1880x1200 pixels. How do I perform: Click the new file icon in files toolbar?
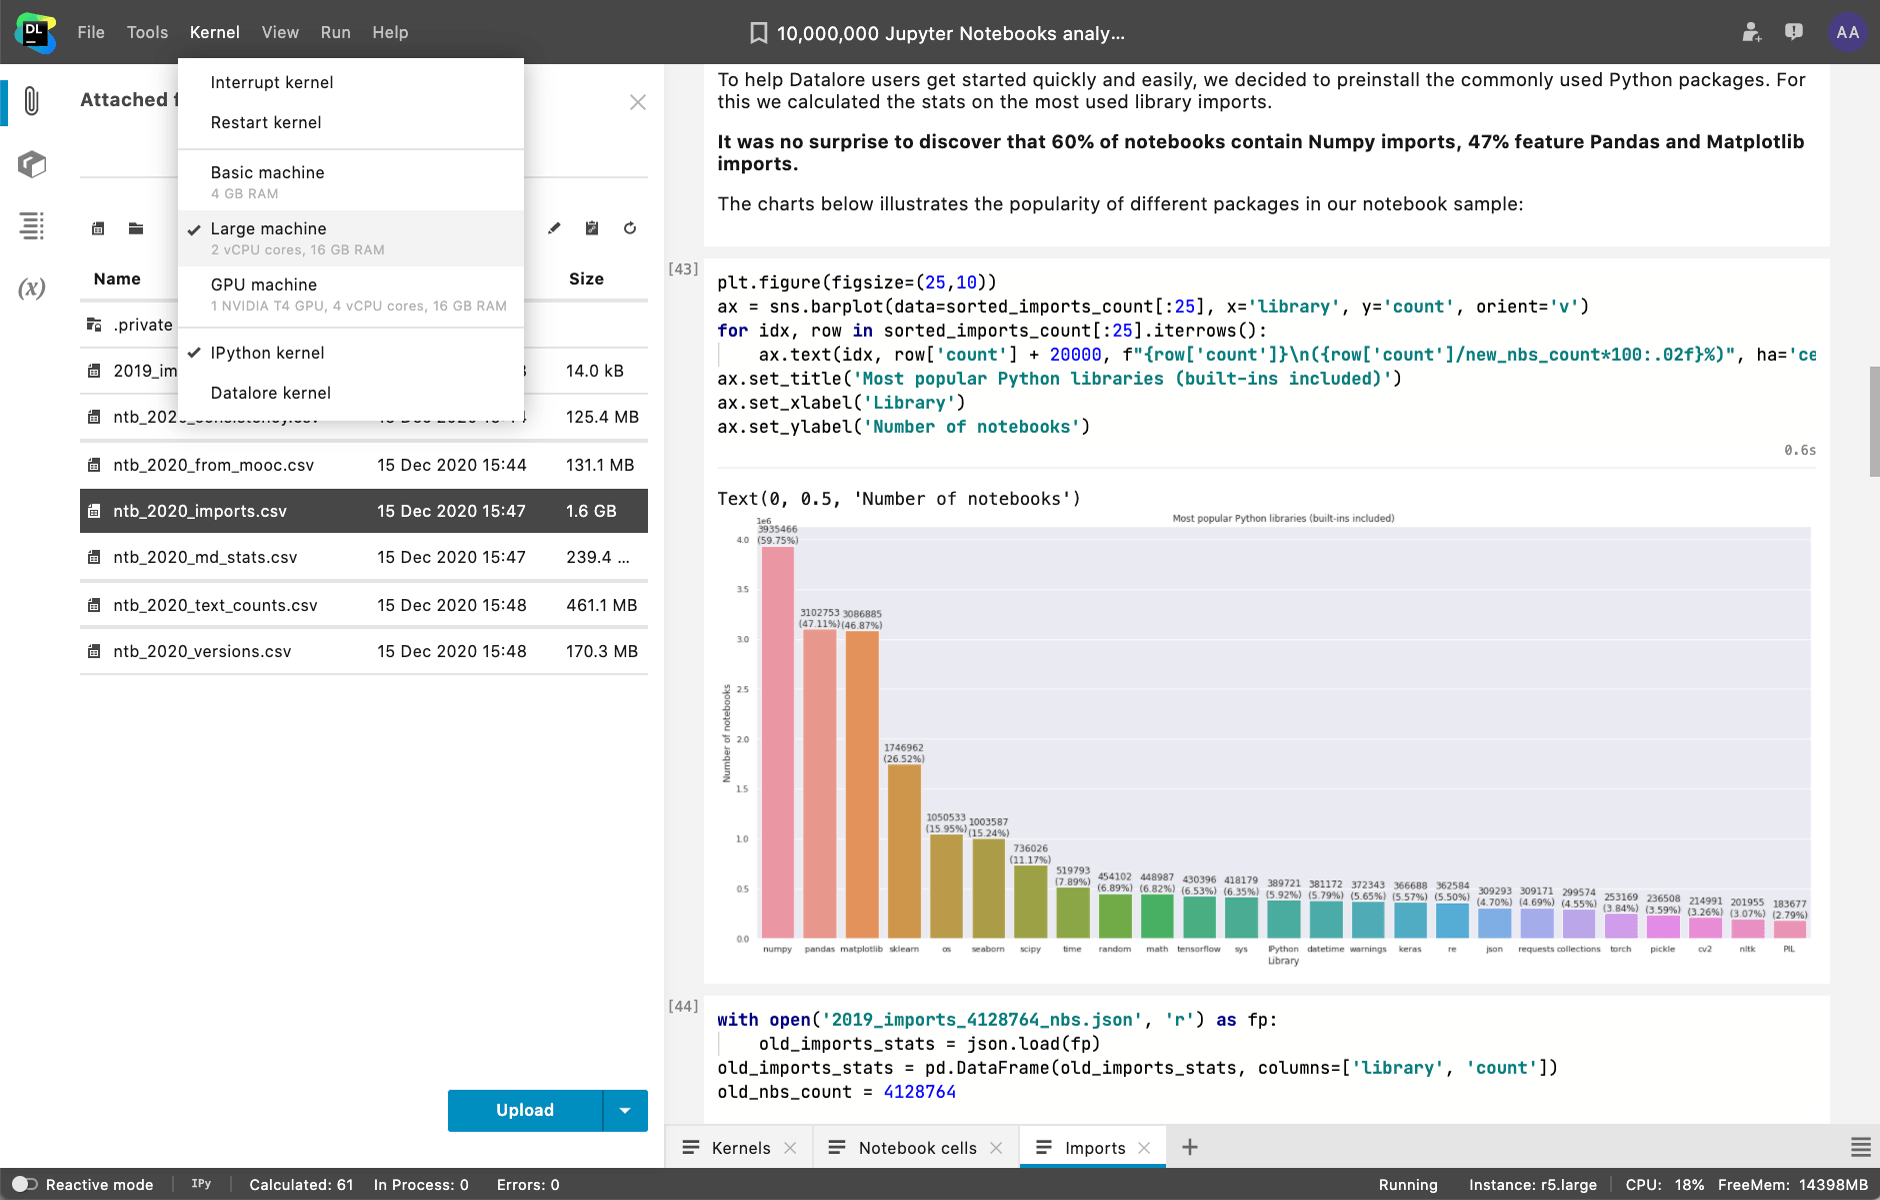(x=98, y=229)
